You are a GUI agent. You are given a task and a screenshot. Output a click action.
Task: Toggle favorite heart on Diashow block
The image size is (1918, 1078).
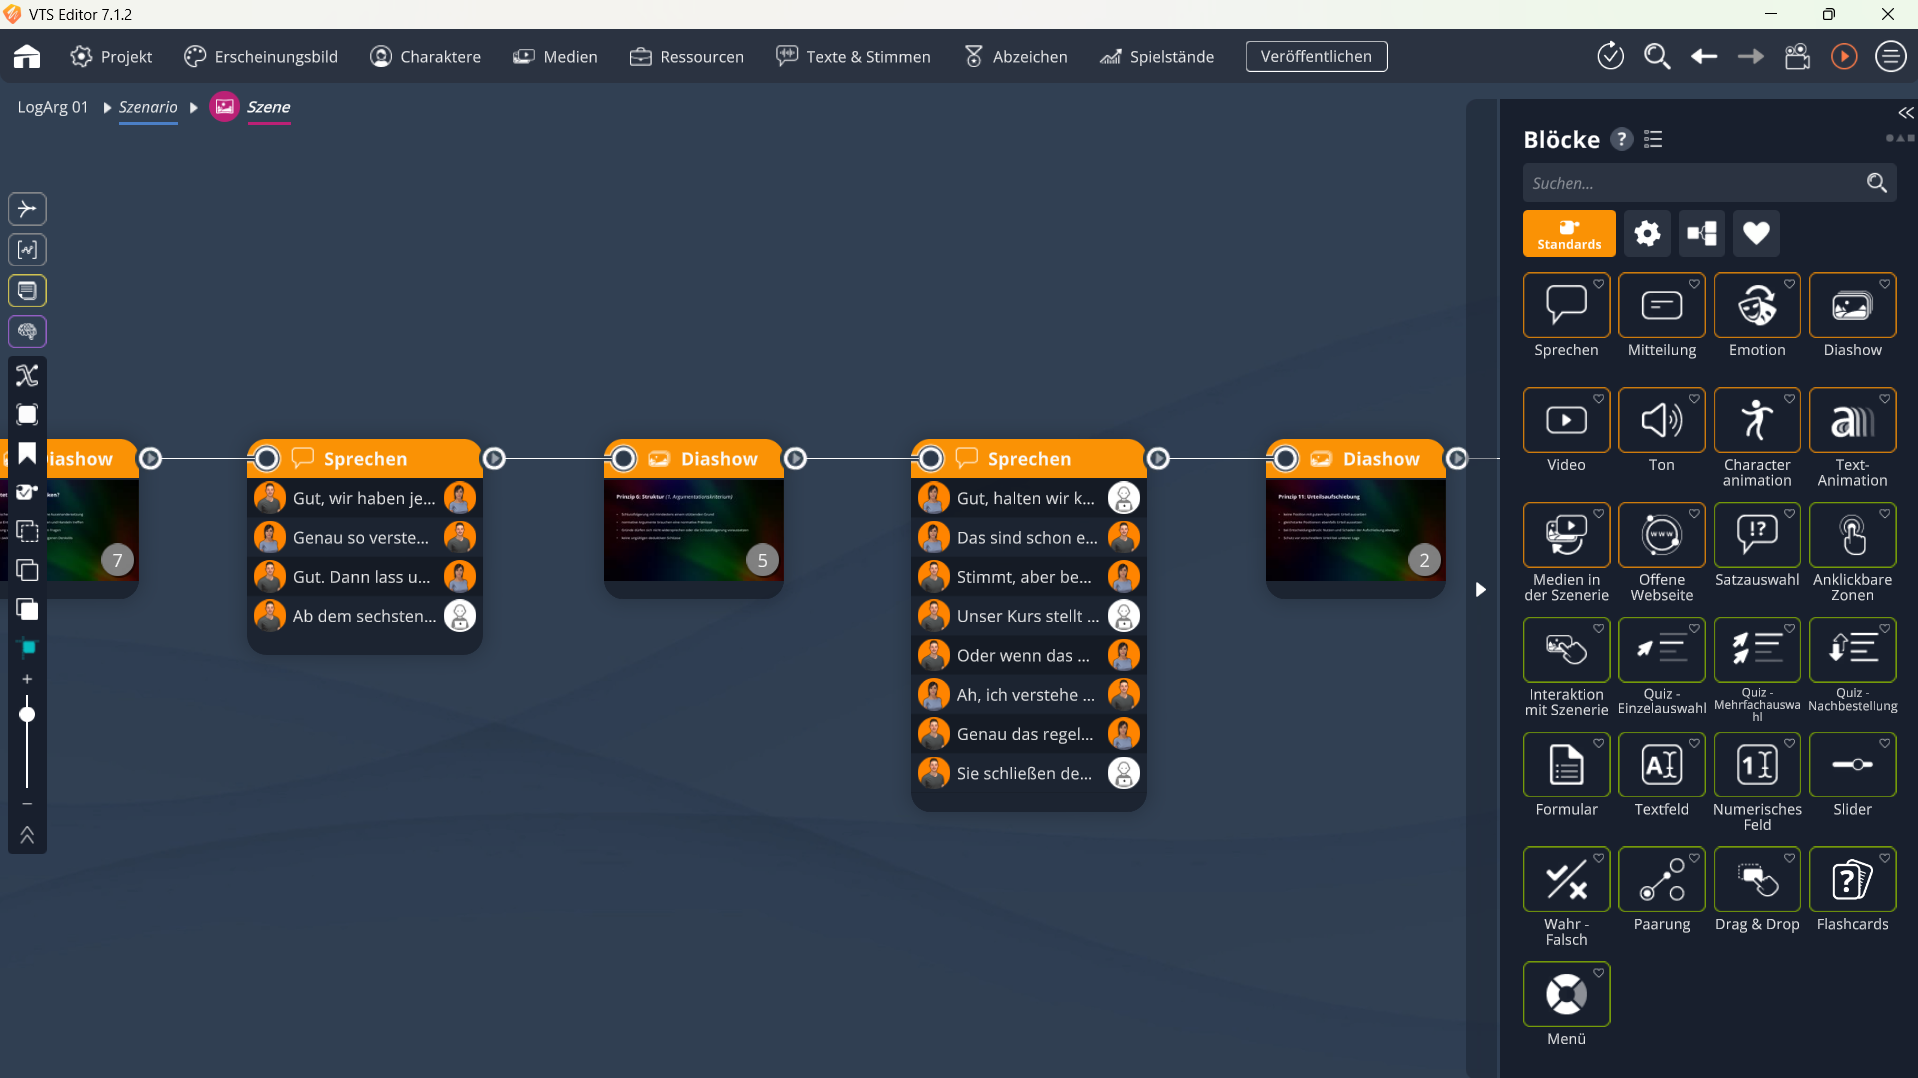pos(1885,284)
